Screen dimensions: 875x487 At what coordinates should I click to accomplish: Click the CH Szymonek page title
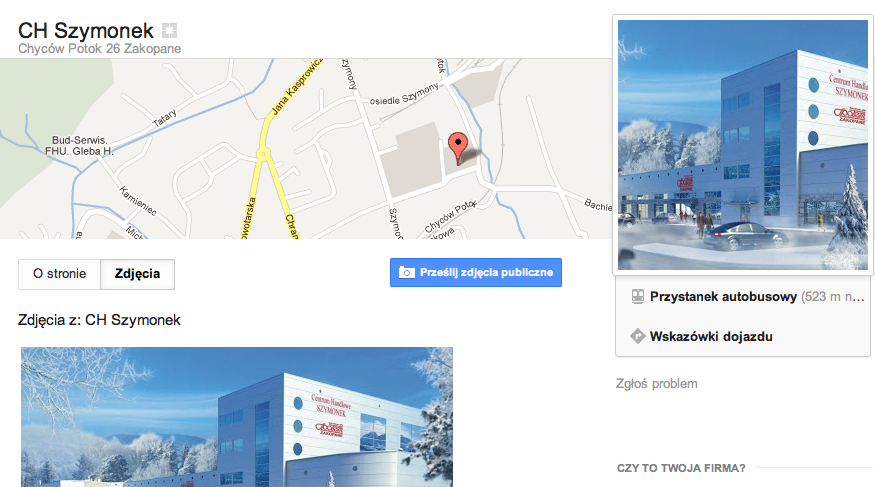coord(86,30)
